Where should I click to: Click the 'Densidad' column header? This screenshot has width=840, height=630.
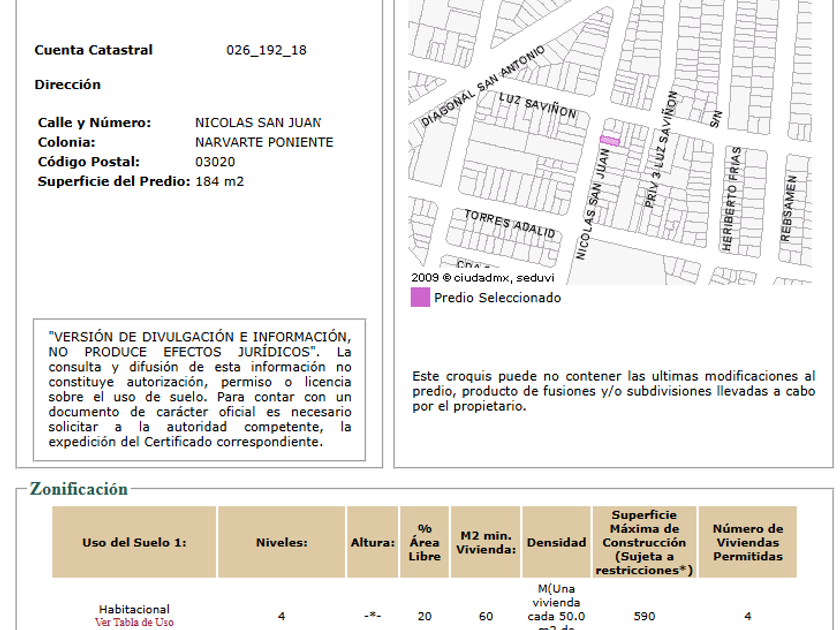pos(556,542)
